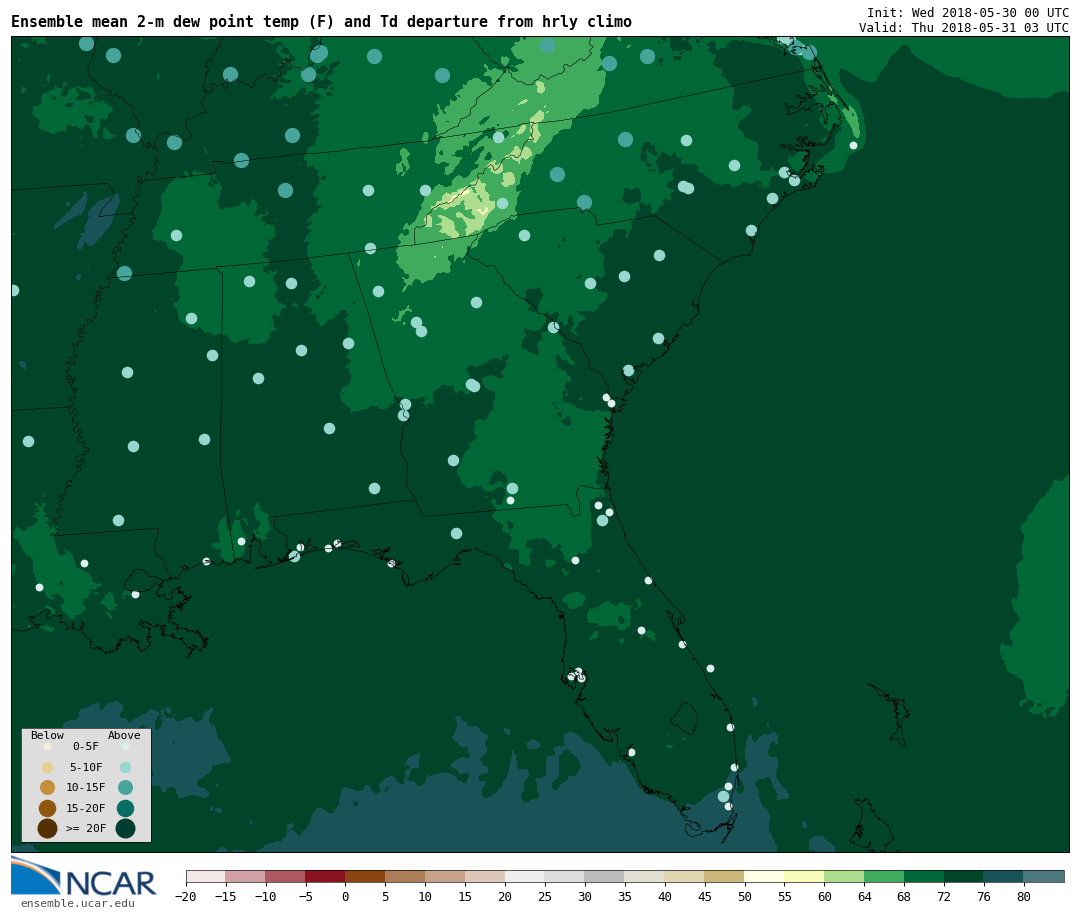Click the '15-20F' legend label
The image size is (1080, 915).
point(86,808)
